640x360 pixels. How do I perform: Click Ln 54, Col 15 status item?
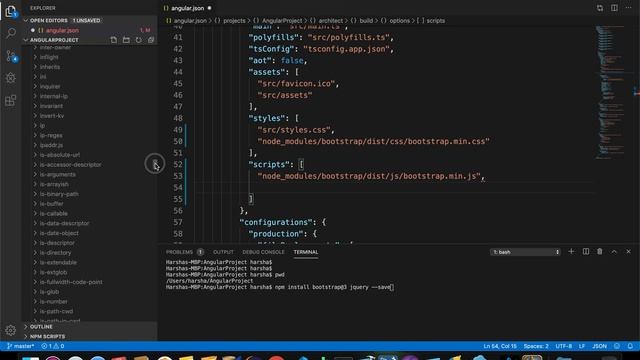click(x=500, y=346)
